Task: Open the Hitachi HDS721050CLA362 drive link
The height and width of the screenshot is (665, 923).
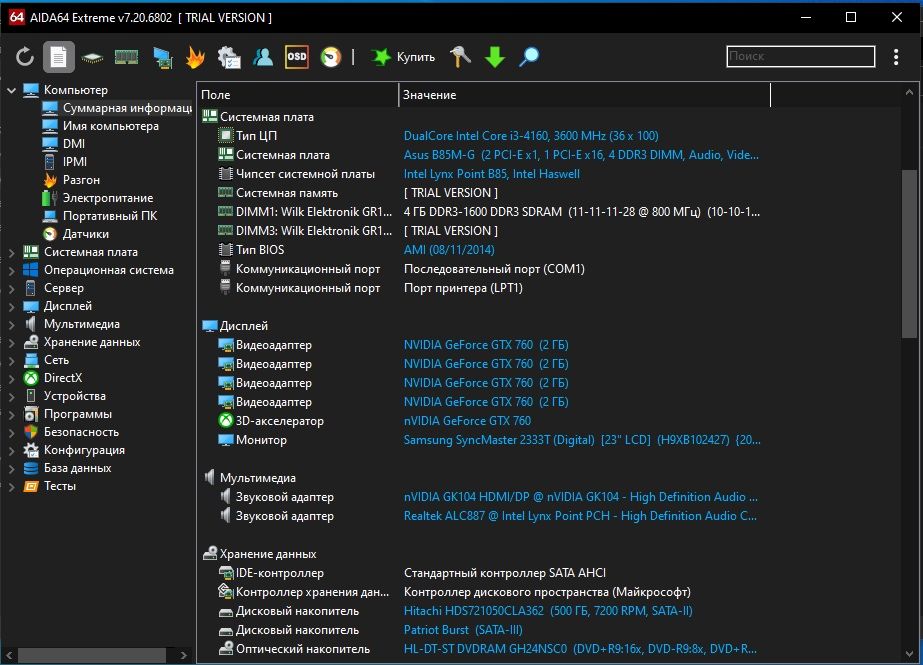Action: [x=548, y=611]
